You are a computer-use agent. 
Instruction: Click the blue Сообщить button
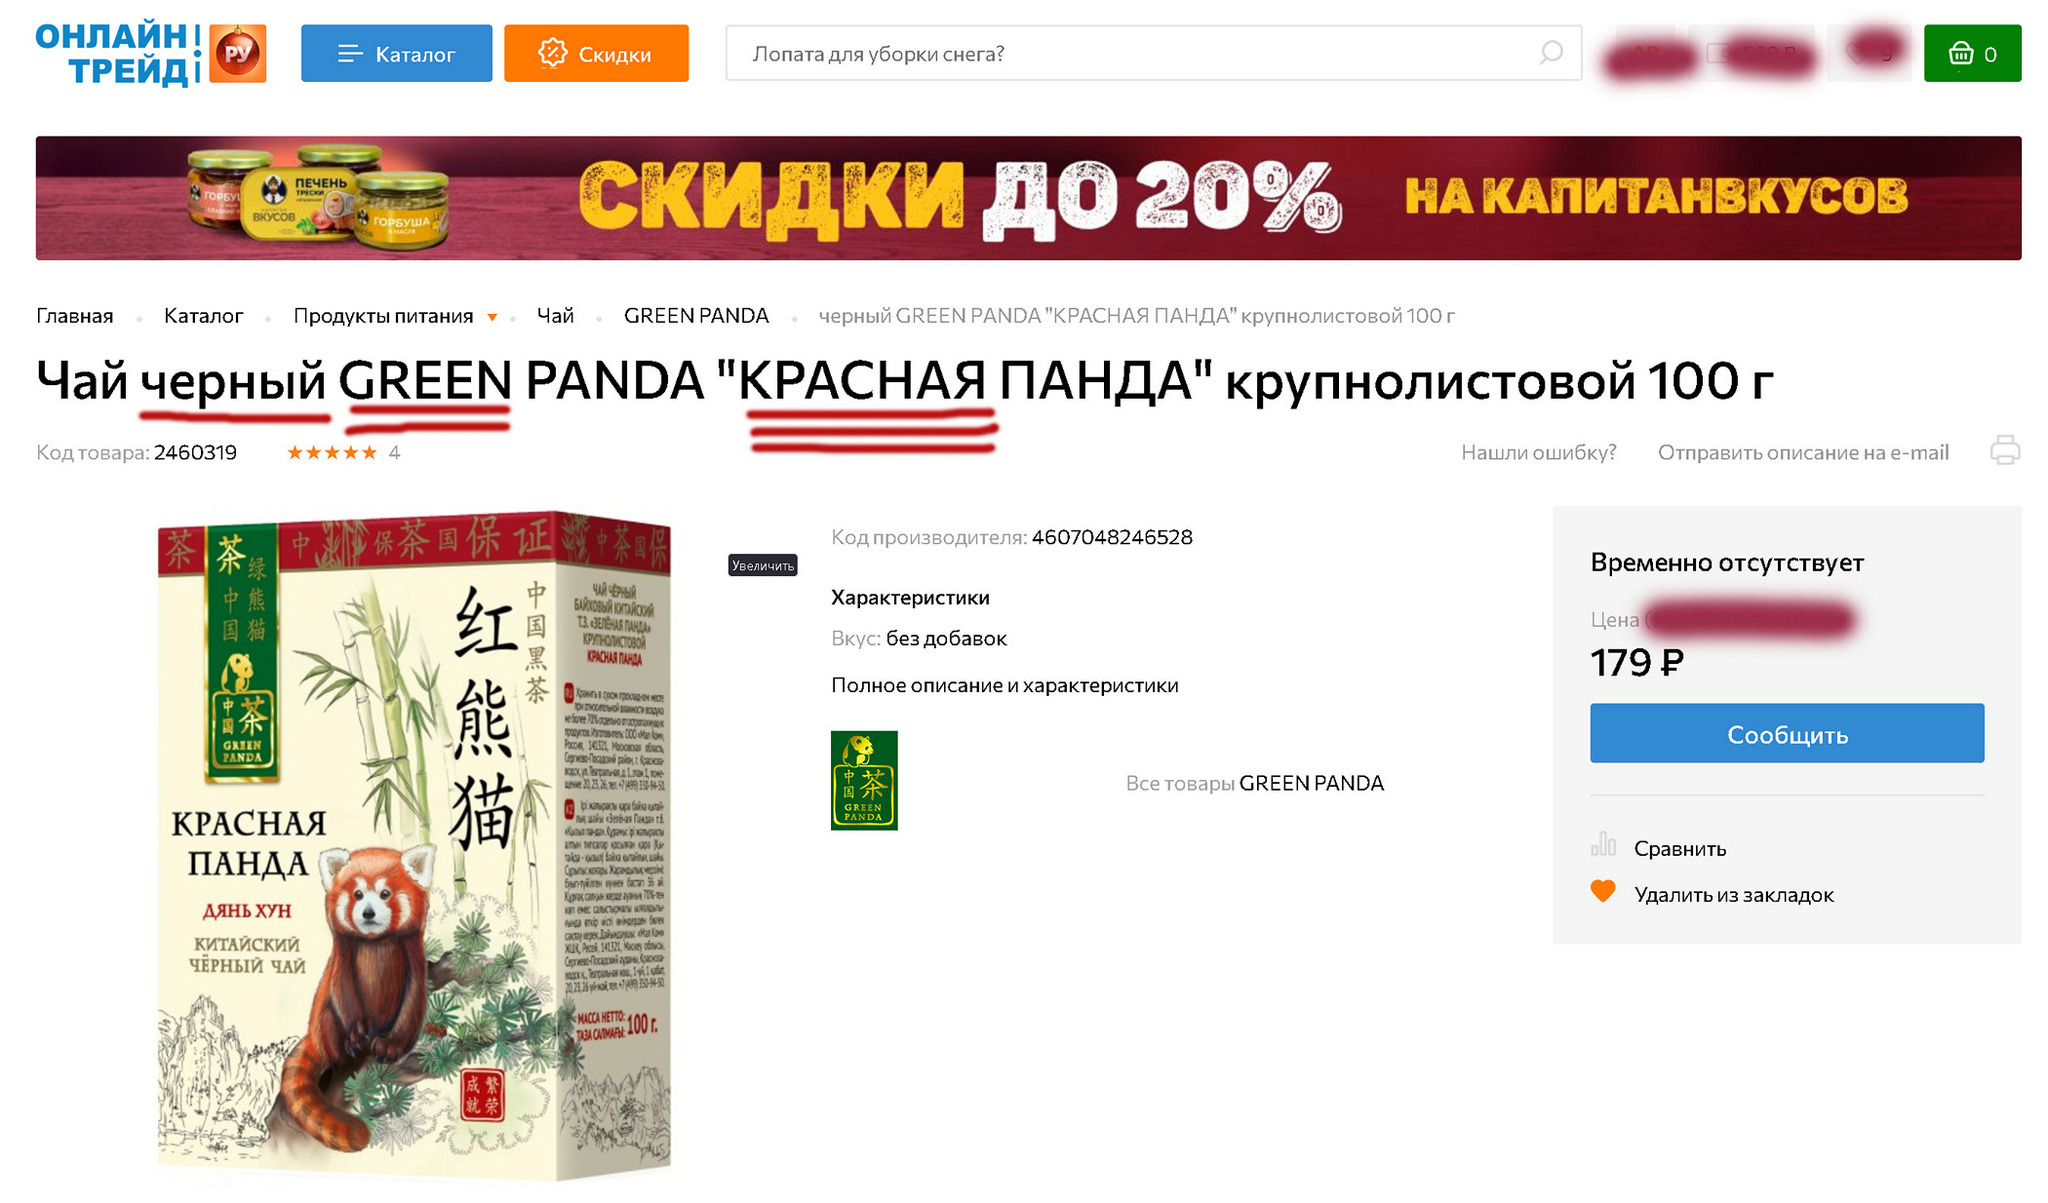click(x=1786, y=733)
